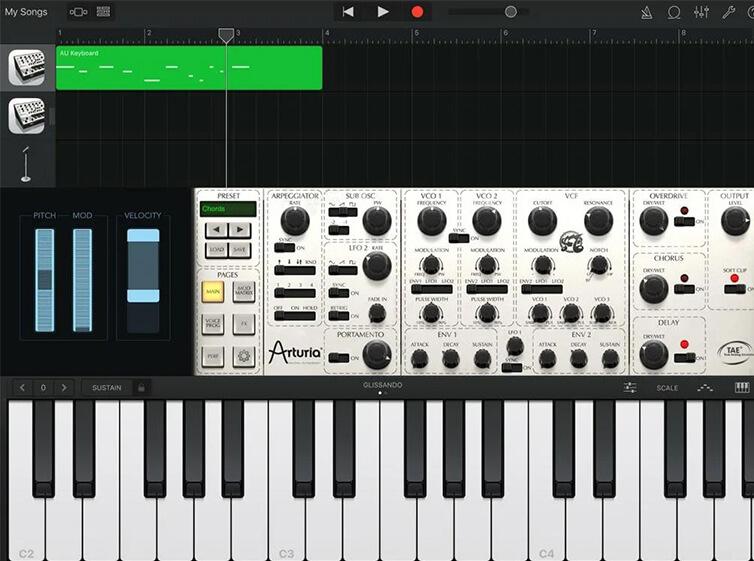Switch to Perf page
Viewport: 754px width, 561px height.
coord(213,356)
